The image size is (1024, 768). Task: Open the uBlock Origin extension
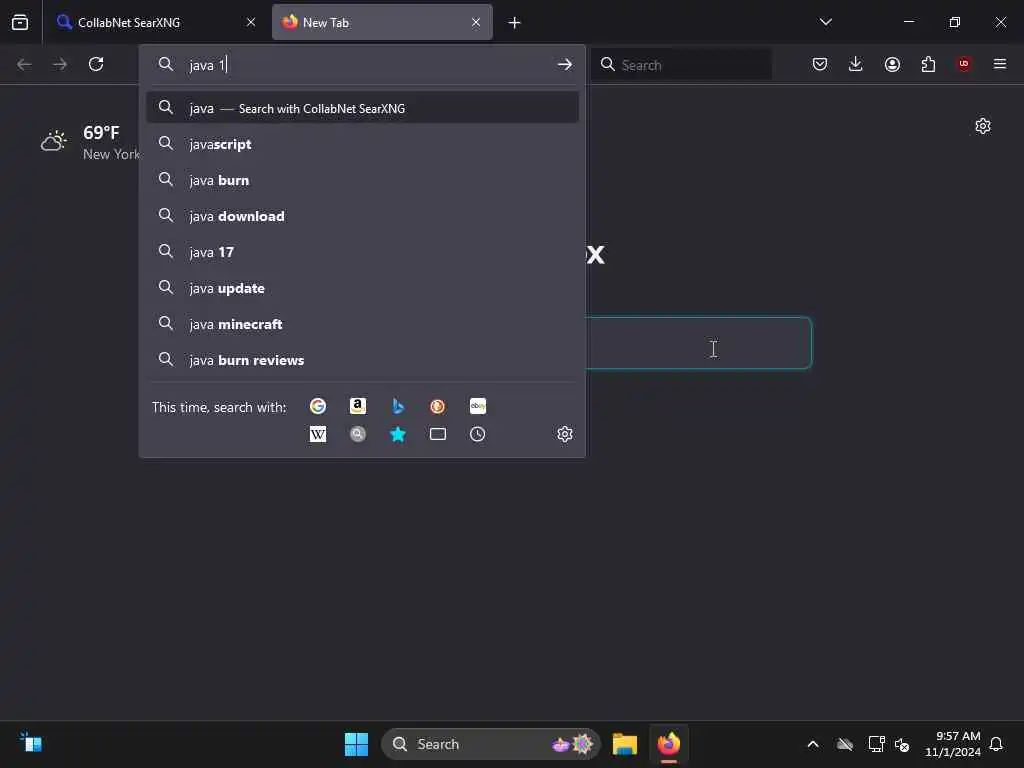[x=964, y=64]
